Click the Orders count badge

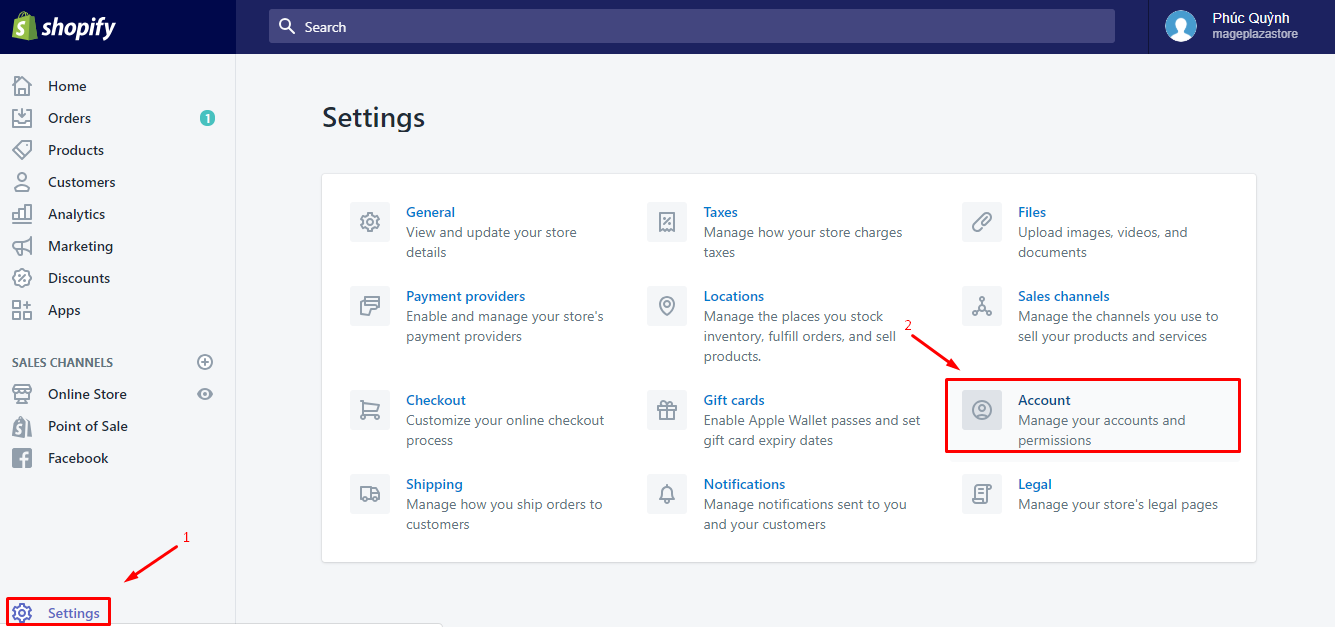207,118
